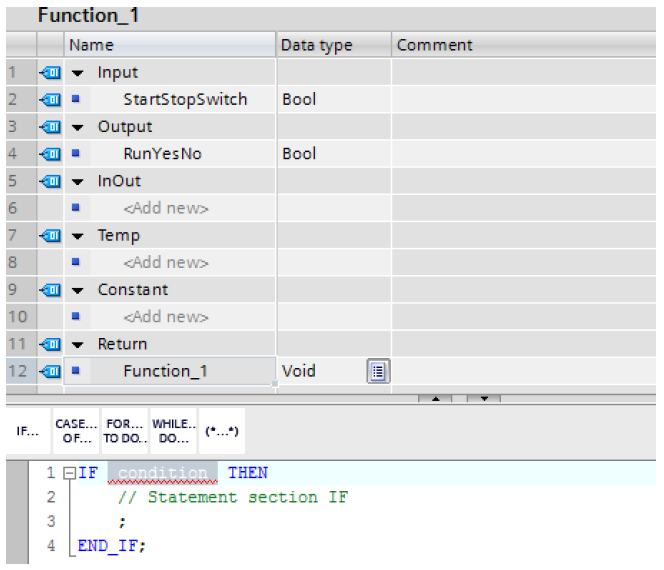Click the blue bullet beside StartStopSwitch

[x=76, y=99]
